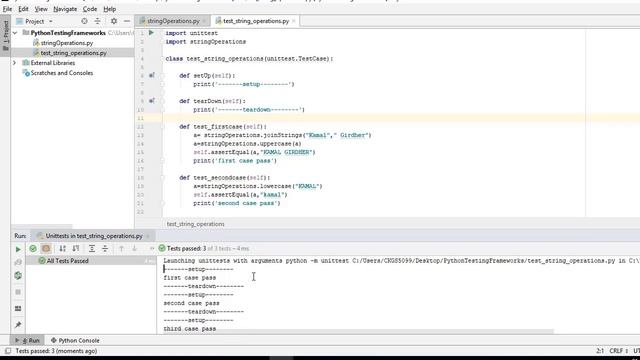640x360 pixels.
Task: Hide the Project panel with minus icon
Action: [127, 21]
